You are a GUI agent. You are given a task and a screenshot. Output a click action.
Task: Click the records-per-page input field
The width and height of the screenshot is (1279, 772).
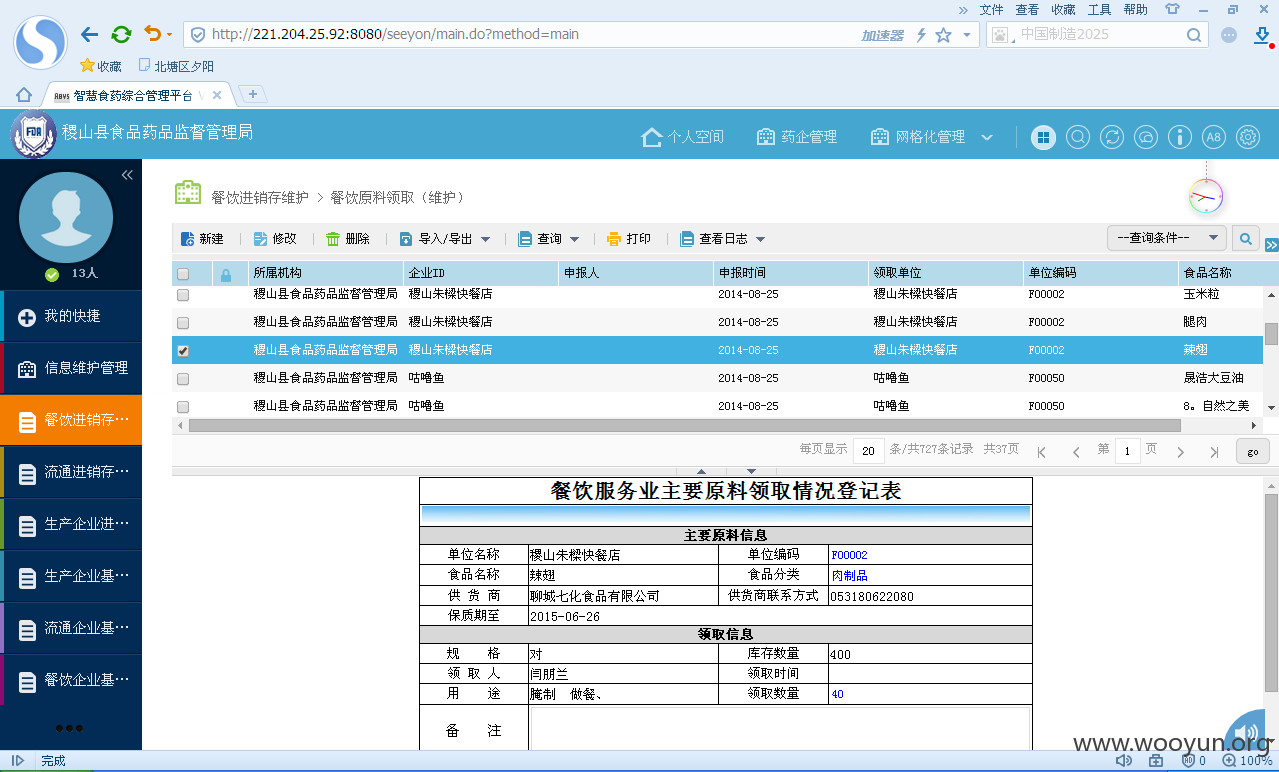(x=868, y=451)
